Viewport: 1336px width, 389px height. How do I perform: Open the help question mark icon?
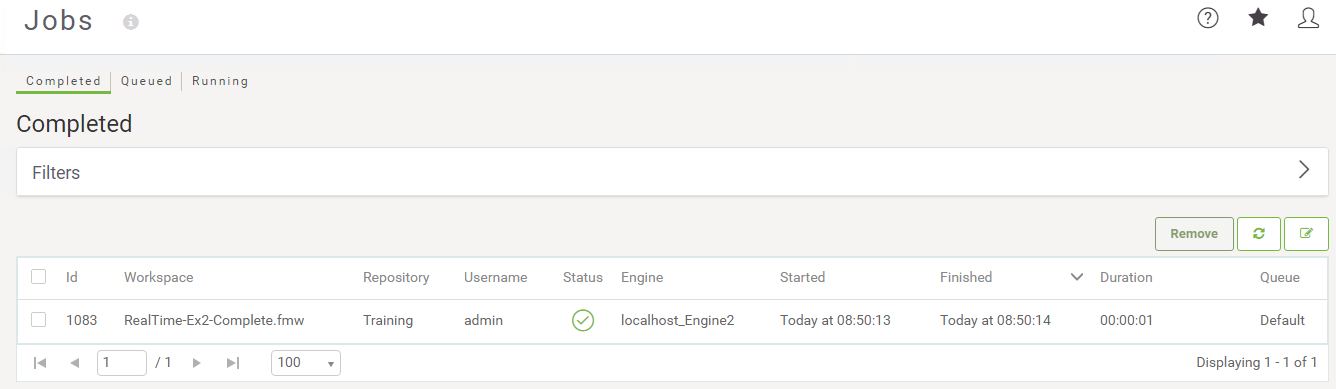click(x=1208, y=18)
